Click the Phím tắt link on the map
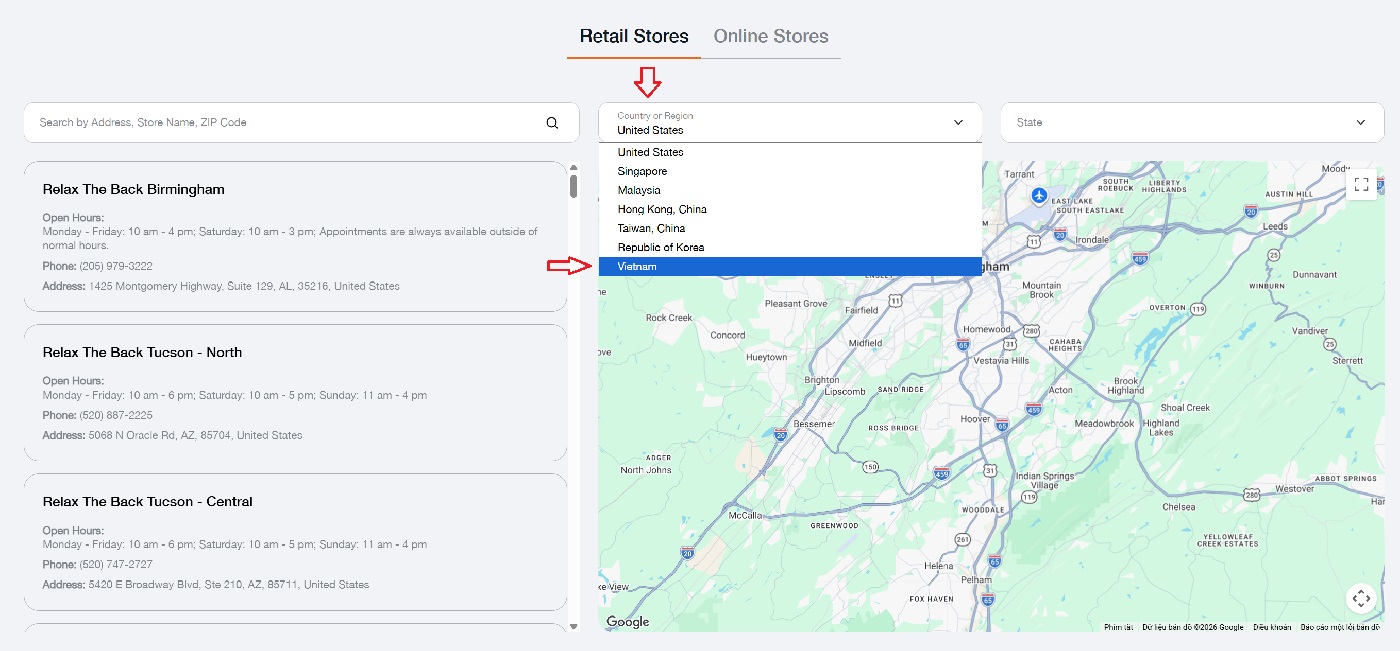1400x651 pixels. 1118,627
